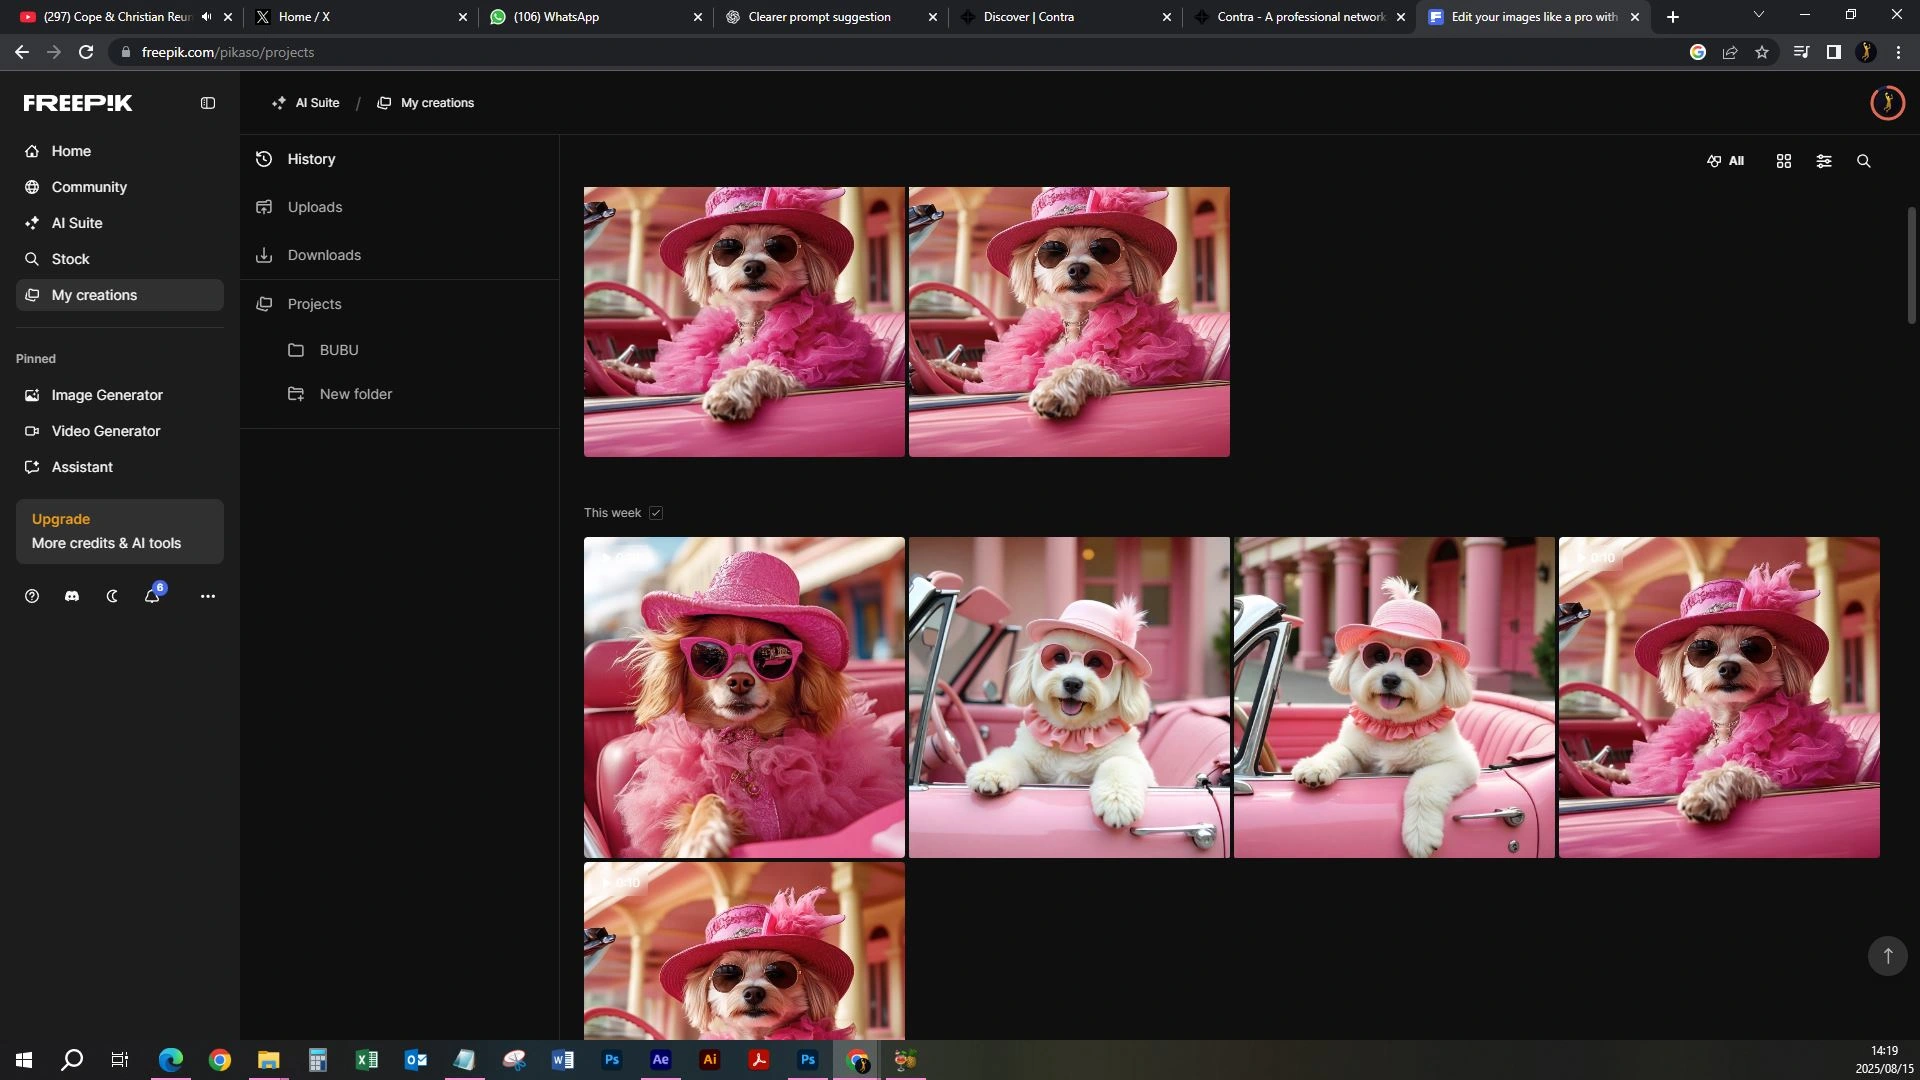
Task: Reload the page
Action: (86, 52)
